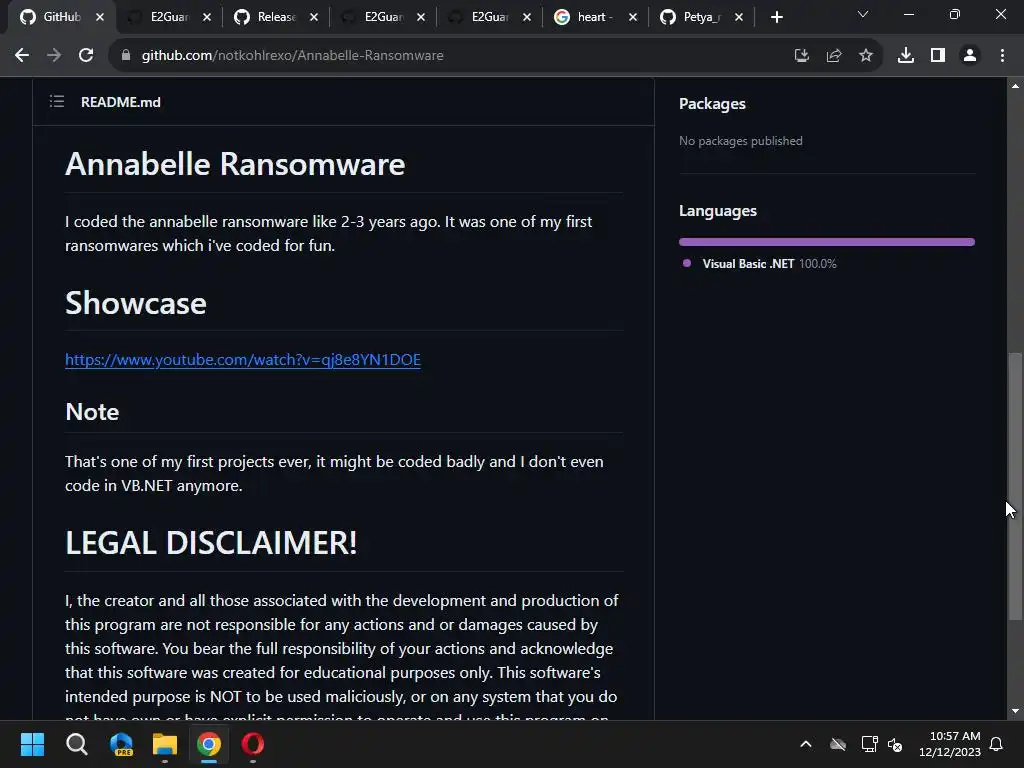Click the page vertical scrollbar thumb
Image resolution: width=1024 pixels, height=768 pixels.
pos(1015,487)
